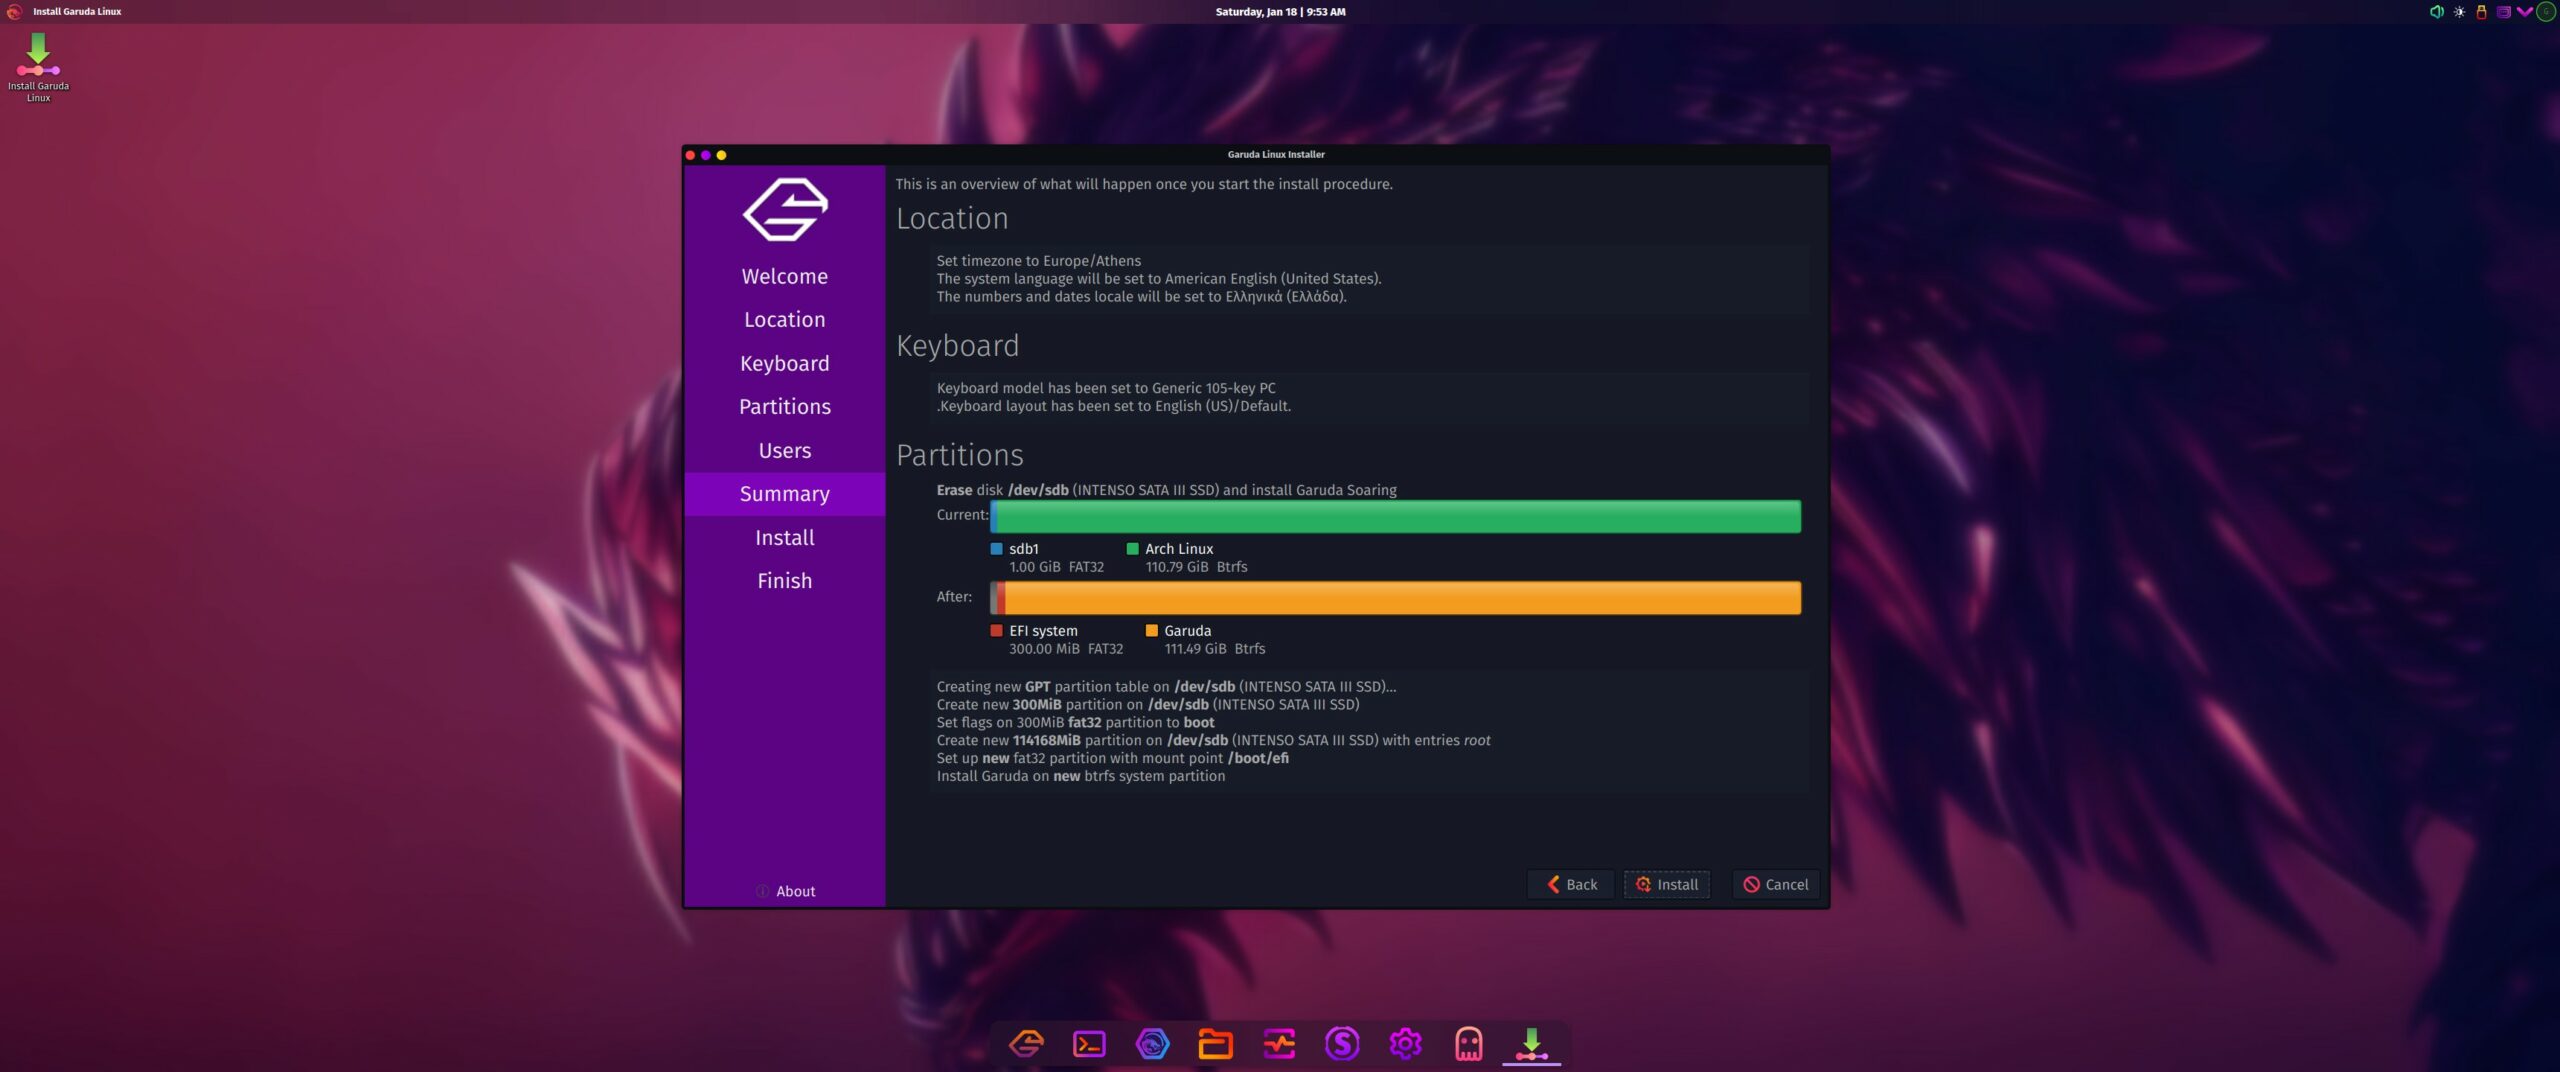Click the purple keyboard tray icon
The width and height of the screenshot is (2560, 1072).
[2503, 12]
